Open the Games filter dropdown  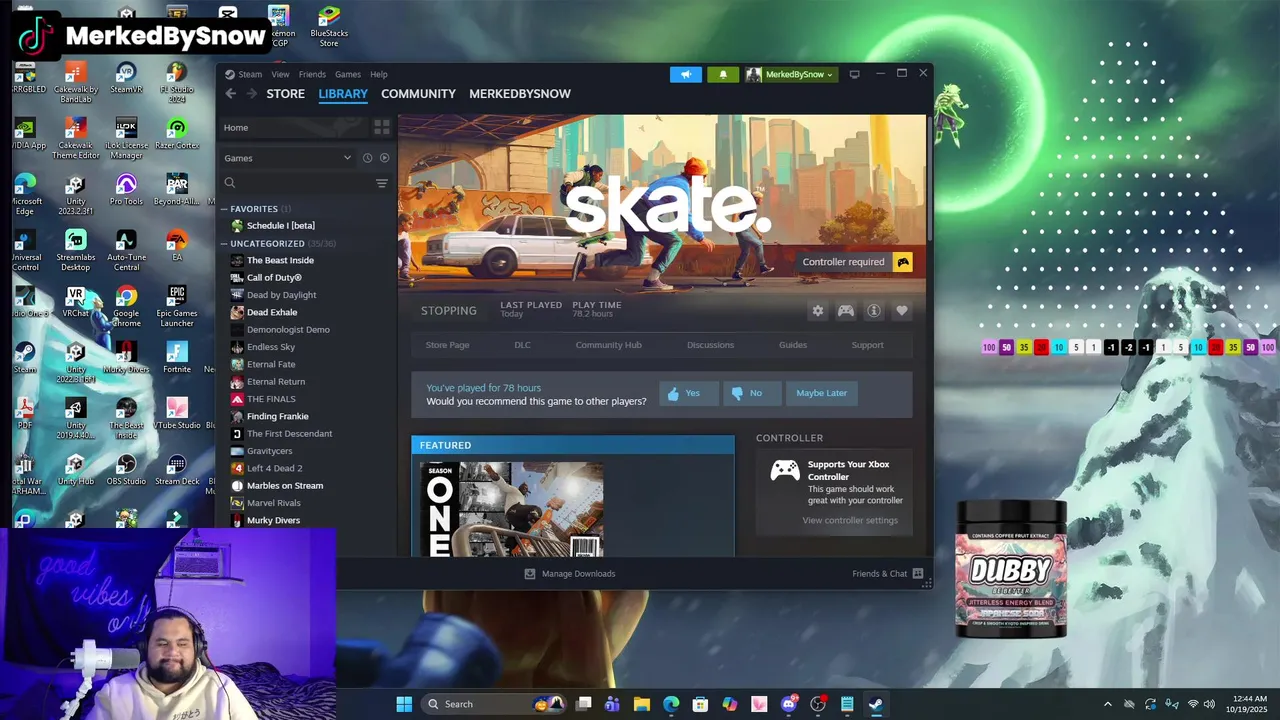(x=288, y=158)
